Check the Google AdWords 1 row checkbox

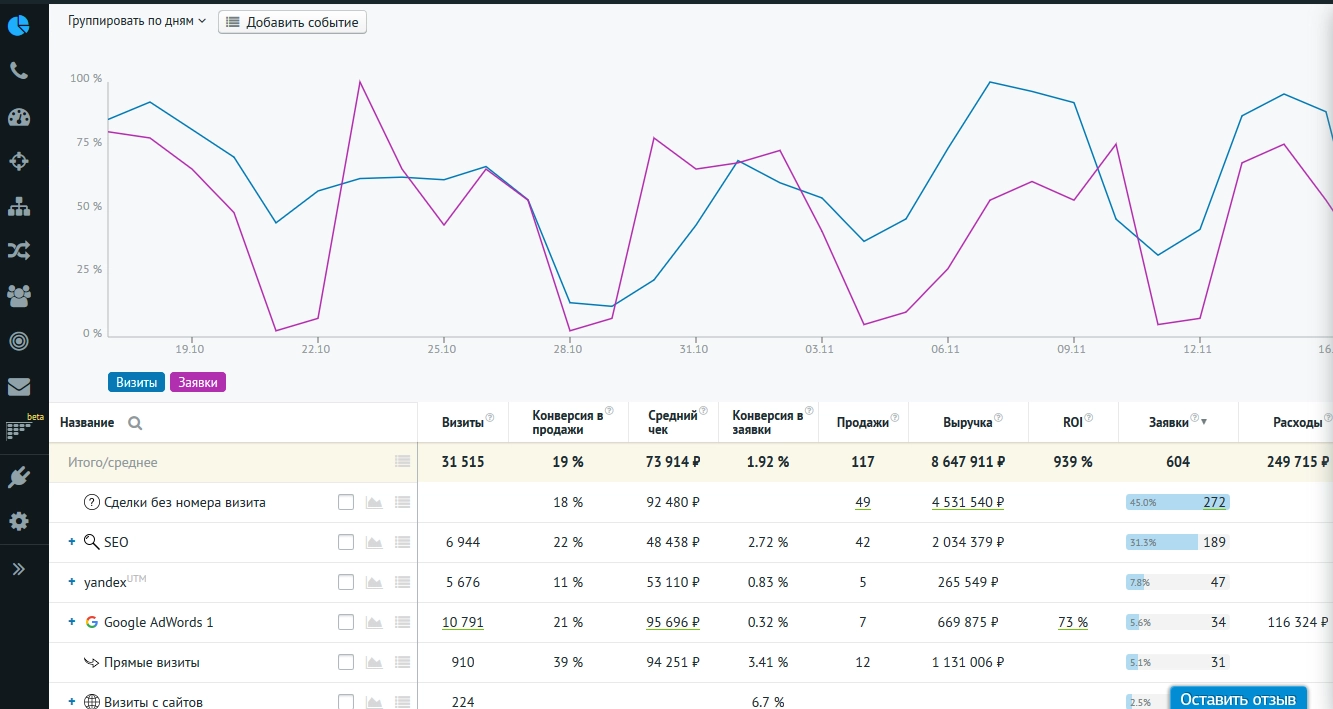346,622
